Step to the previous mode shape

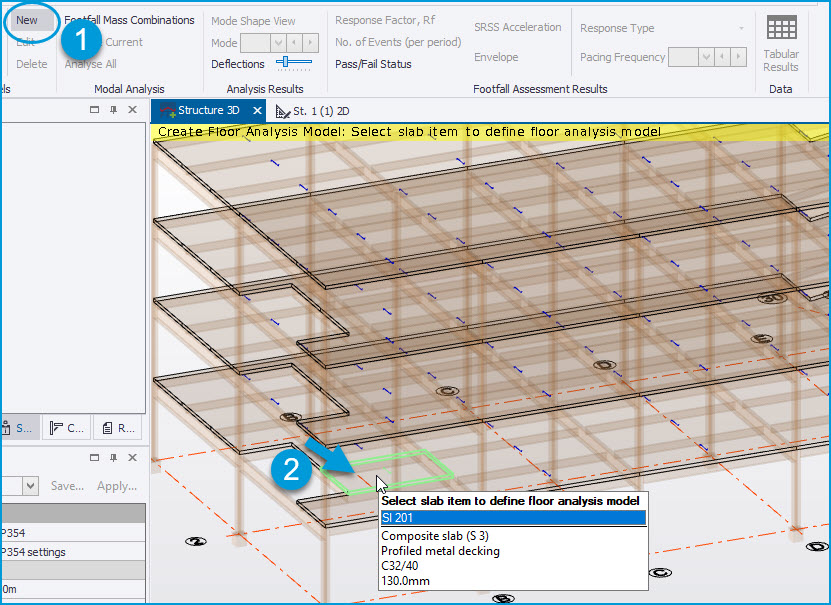tap(294, 43)
